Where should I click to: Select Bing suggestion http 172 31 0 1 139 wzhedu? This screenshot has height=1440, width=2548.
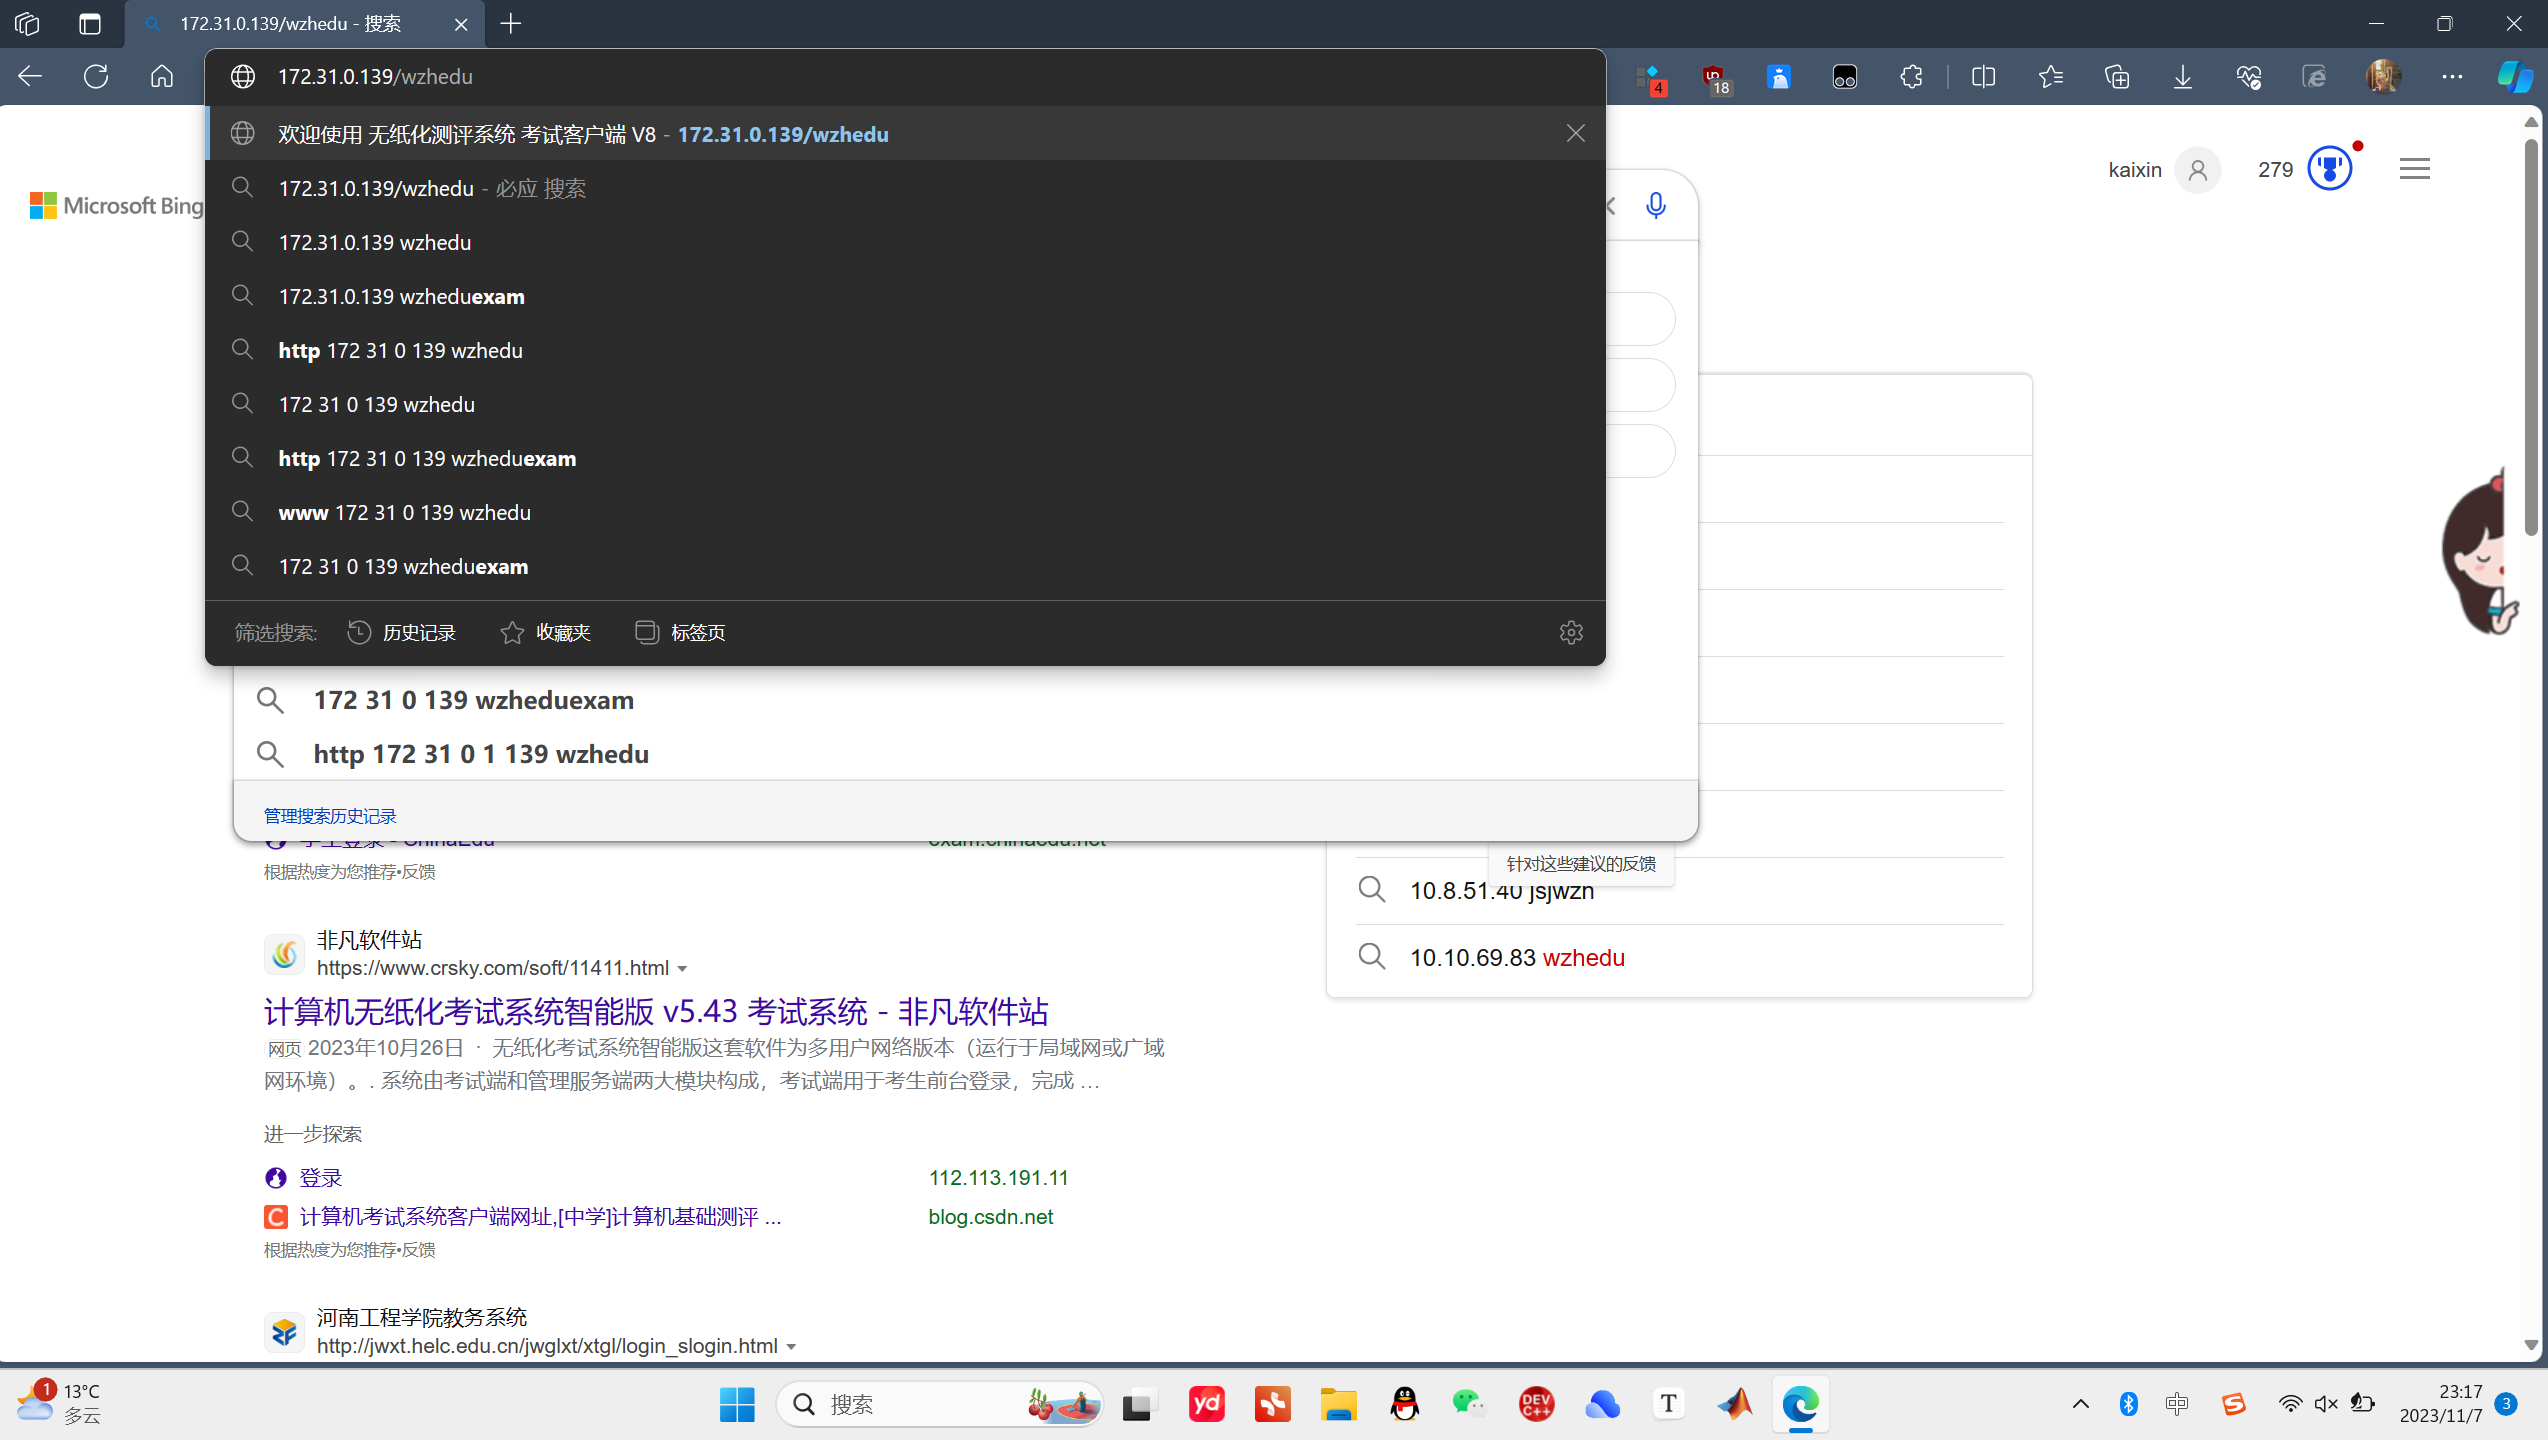click(x=965, y=754)
